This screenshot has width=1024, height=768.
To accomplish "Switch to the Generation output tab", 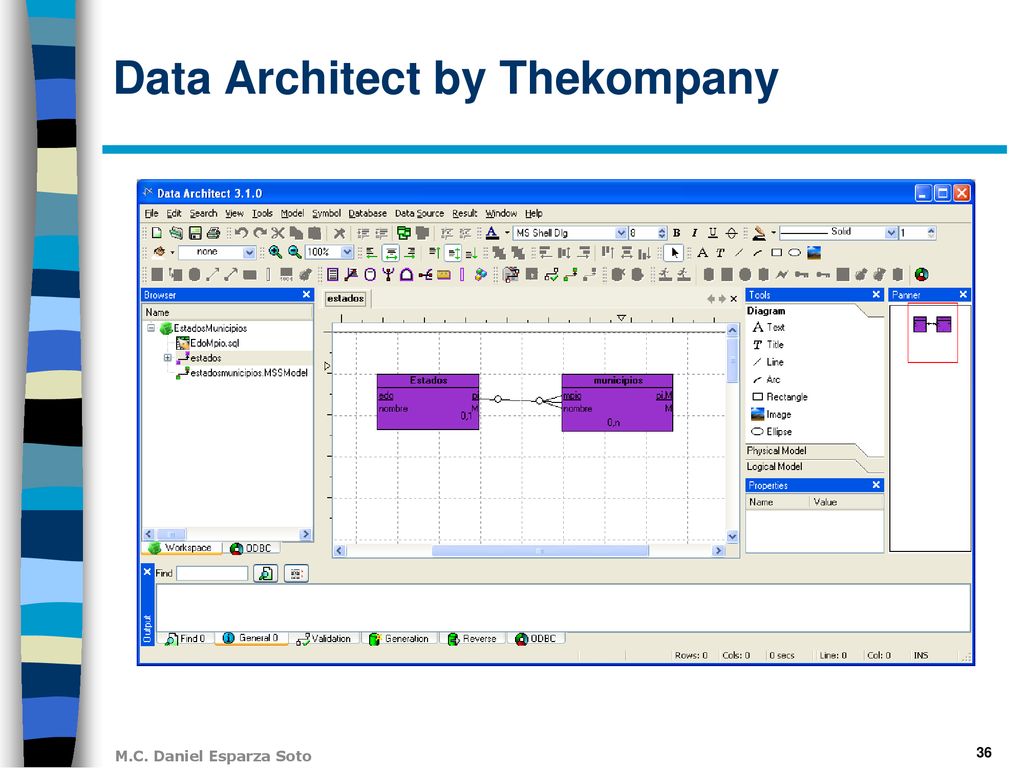I will (x=399, y=639).
